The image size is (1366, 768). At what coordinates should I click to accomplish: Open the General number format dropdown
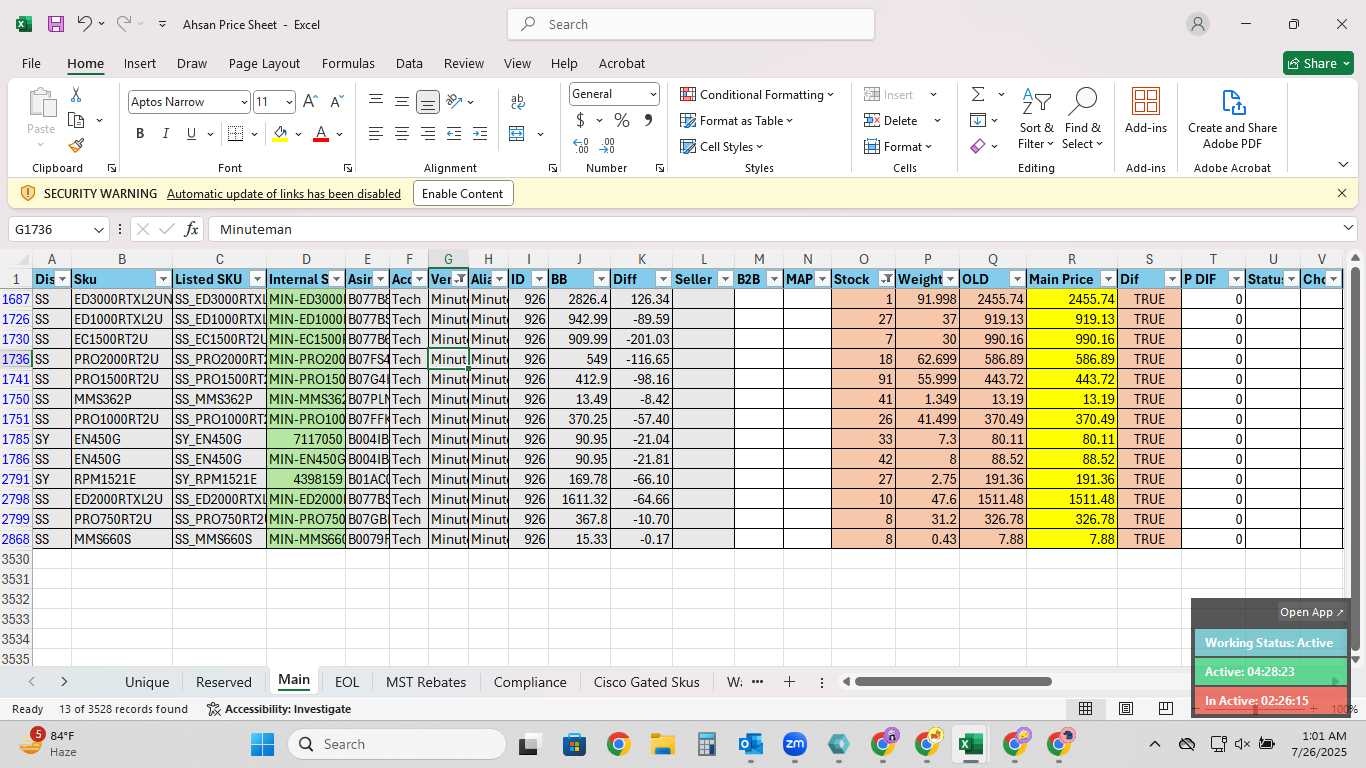pos(653,94)
